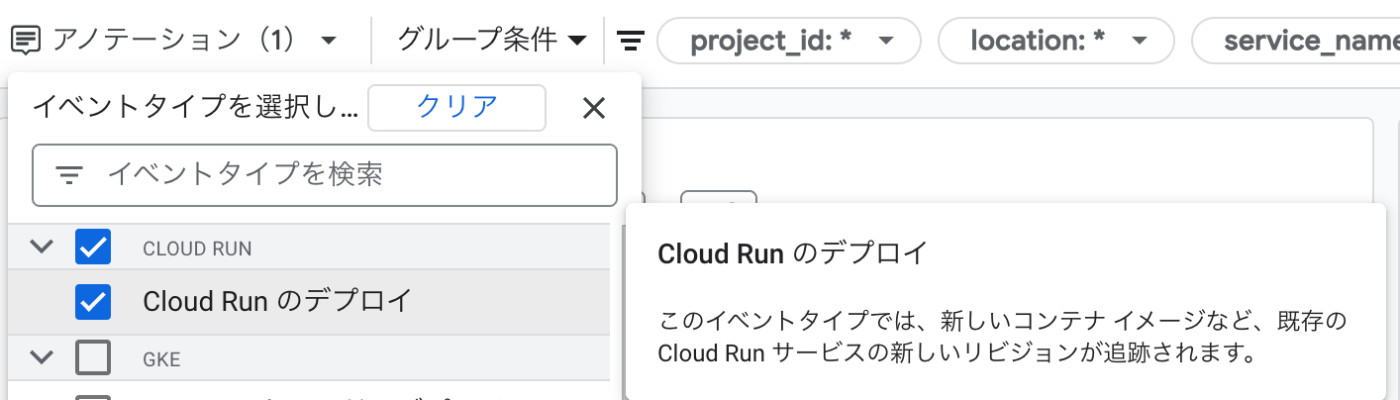1400x400 pixels.
Task: Check the GKE group checkbox
Action: tap(93, 357)
